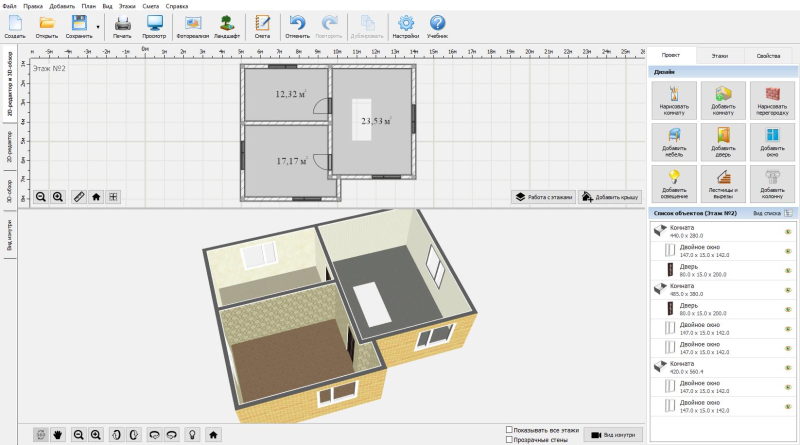Click the Вид изнутри button
The image size is (800, 445).
[611, 435]
